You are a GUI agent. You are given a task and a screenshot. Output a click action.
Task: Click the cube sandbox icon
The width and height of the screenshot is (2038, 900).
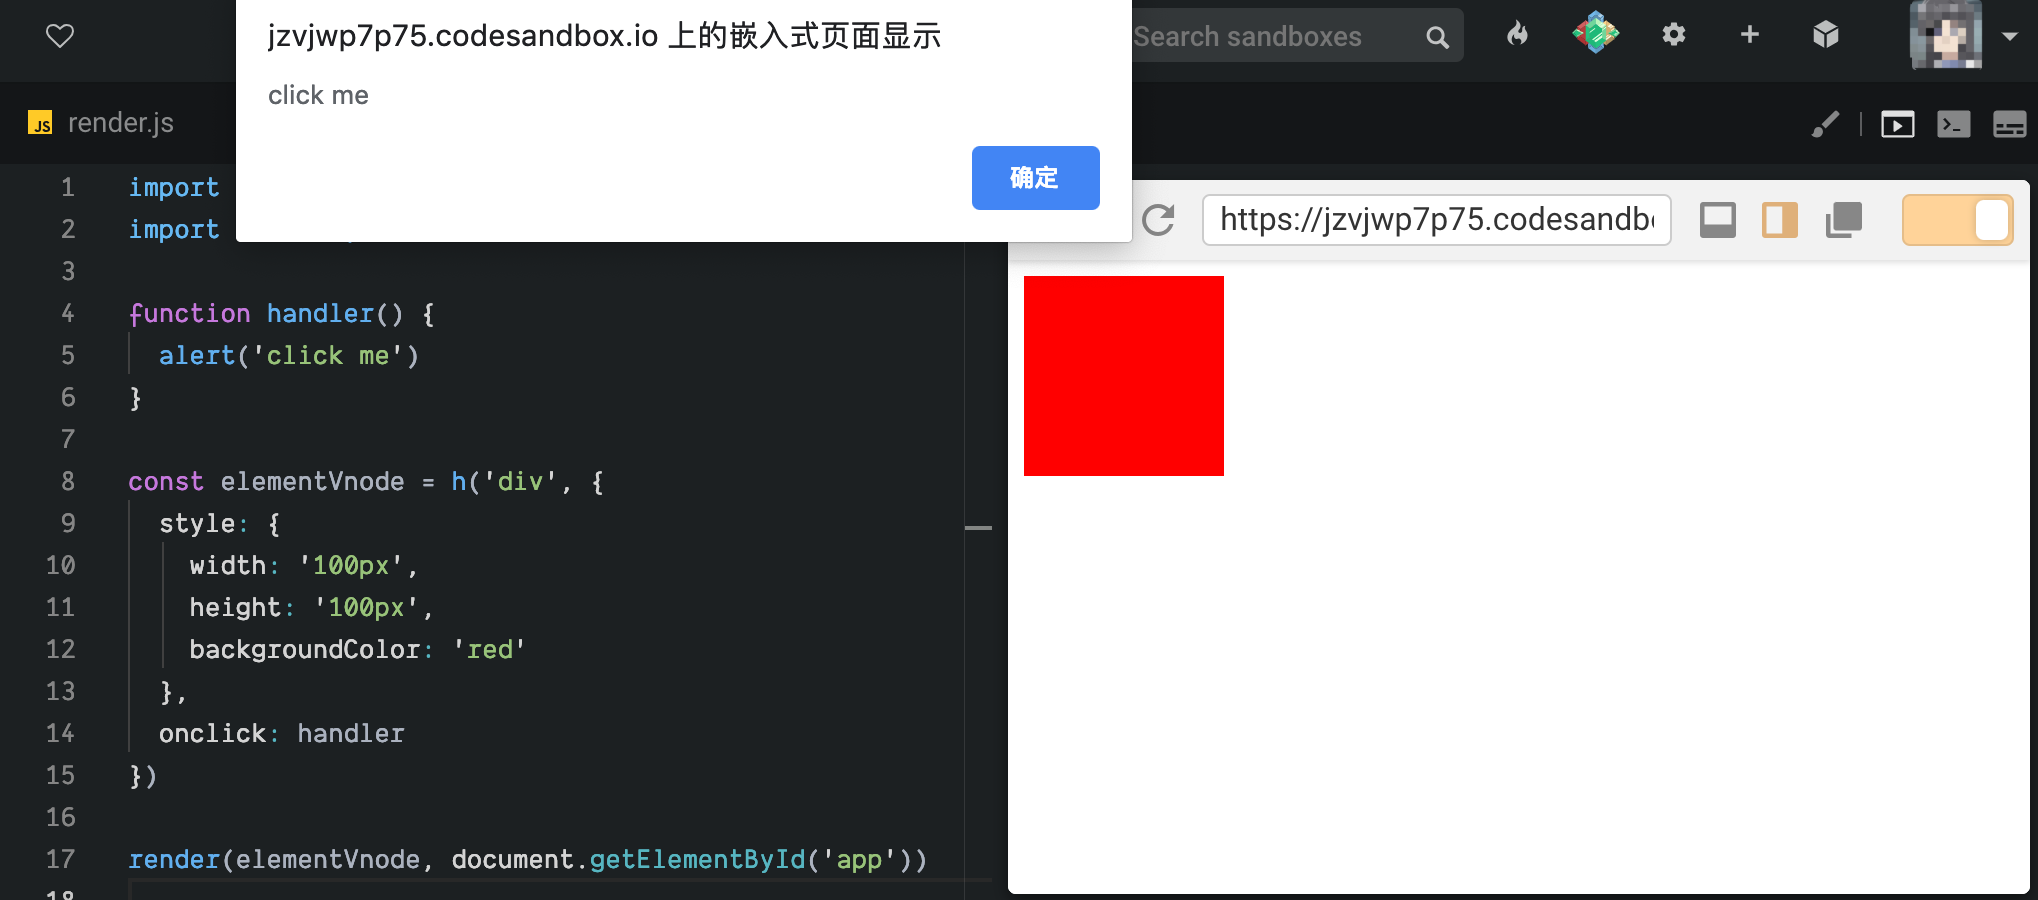click(1825, 35)
